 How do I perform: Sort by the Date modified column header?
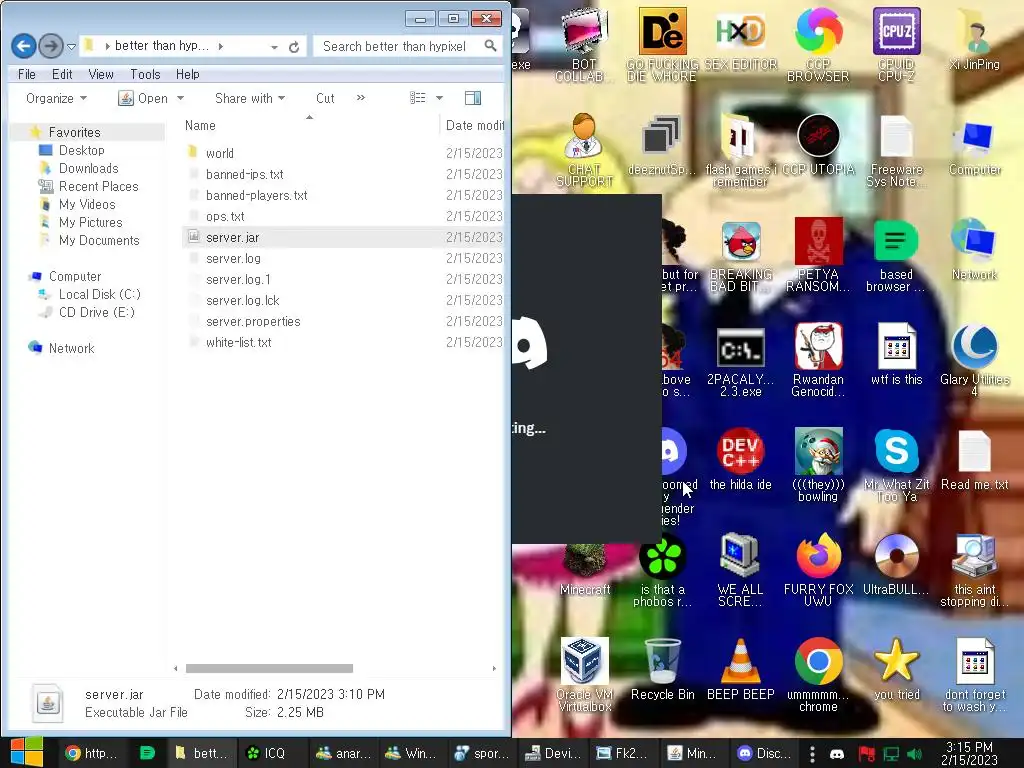point(475,125)
